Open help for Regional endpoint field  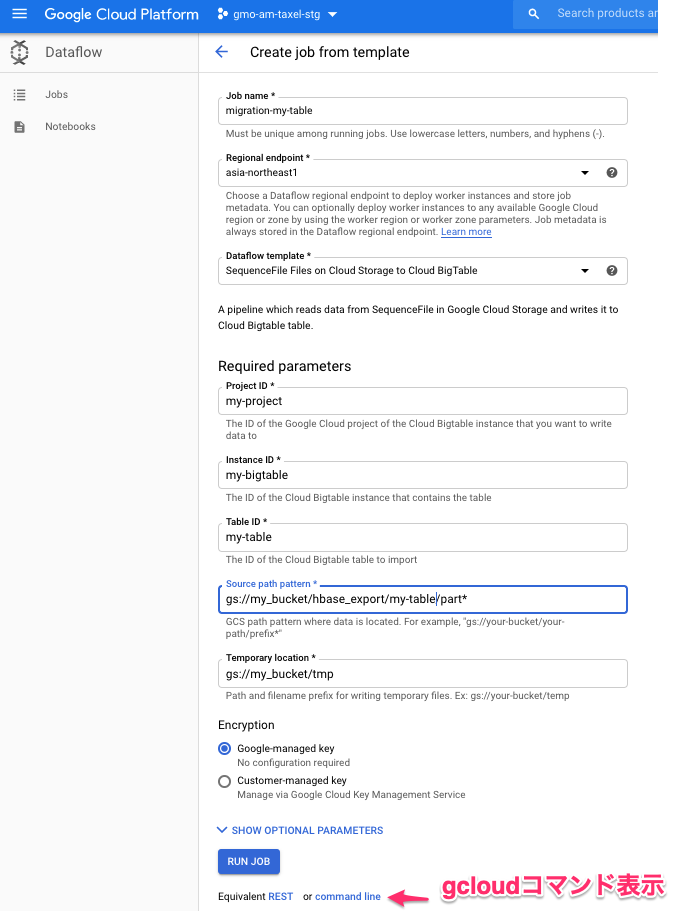(612, 173)
